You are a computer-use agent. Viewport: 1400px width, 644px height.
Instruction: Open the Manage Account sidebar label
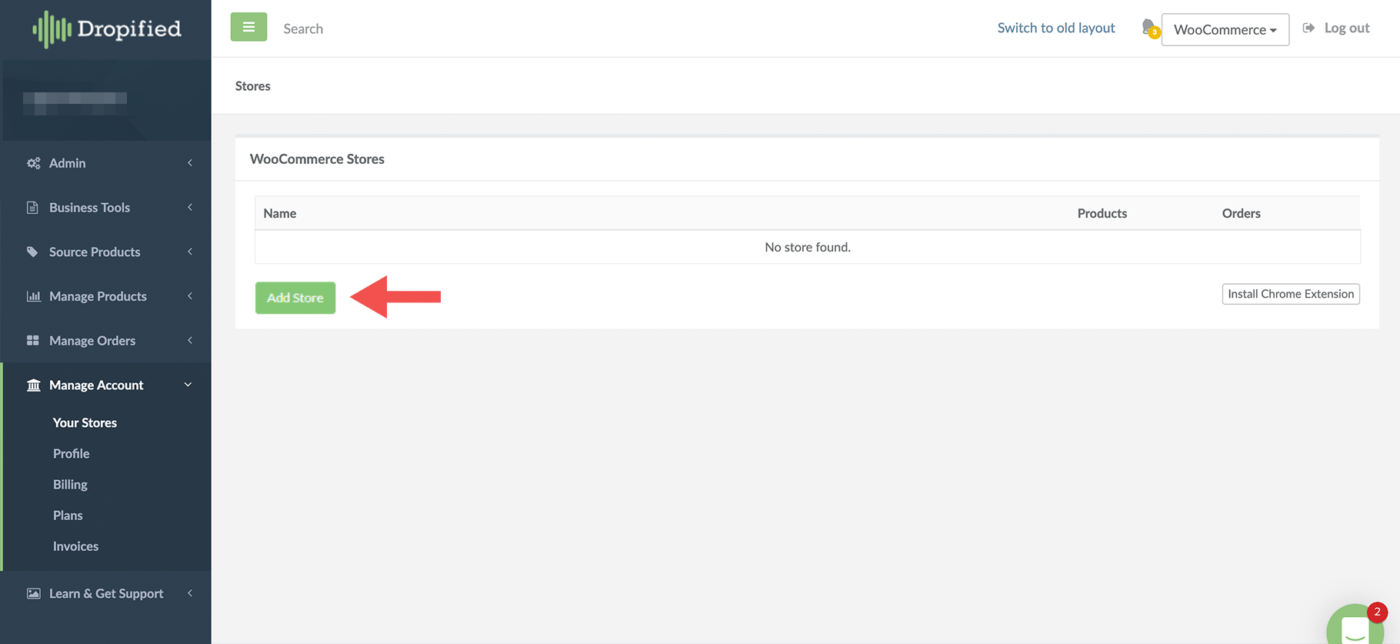tap(96, 385)
